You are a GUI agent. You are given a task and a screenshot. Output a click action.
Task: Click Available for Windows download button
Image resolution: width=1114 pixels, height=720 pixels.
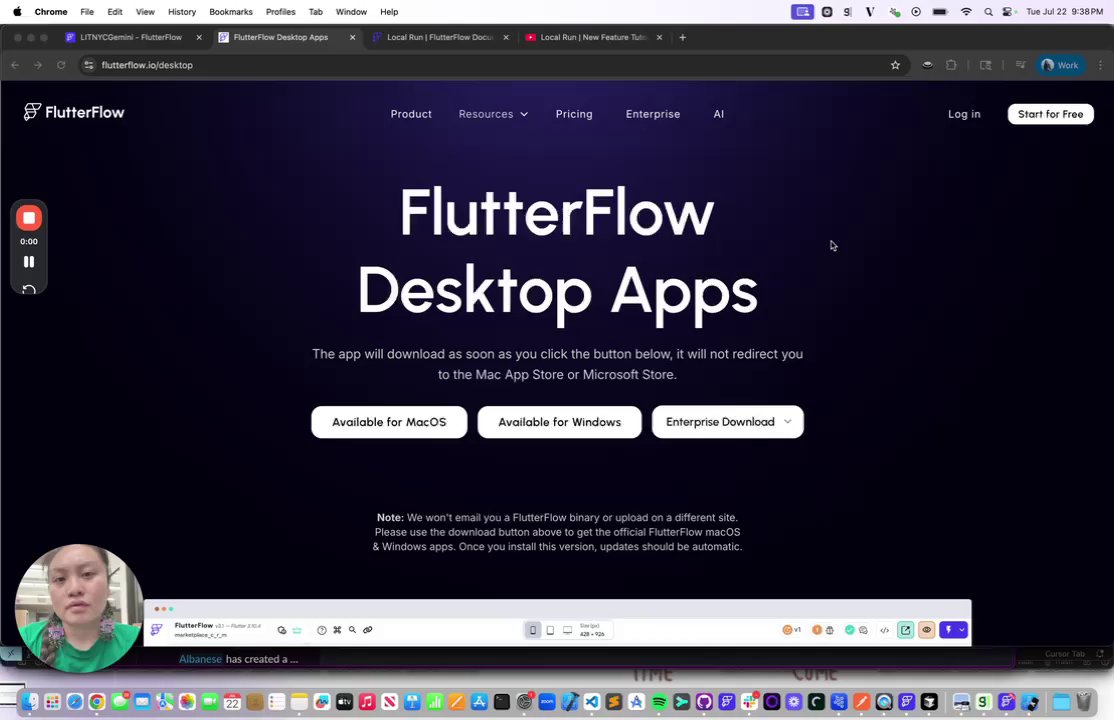tap(559, 422)
